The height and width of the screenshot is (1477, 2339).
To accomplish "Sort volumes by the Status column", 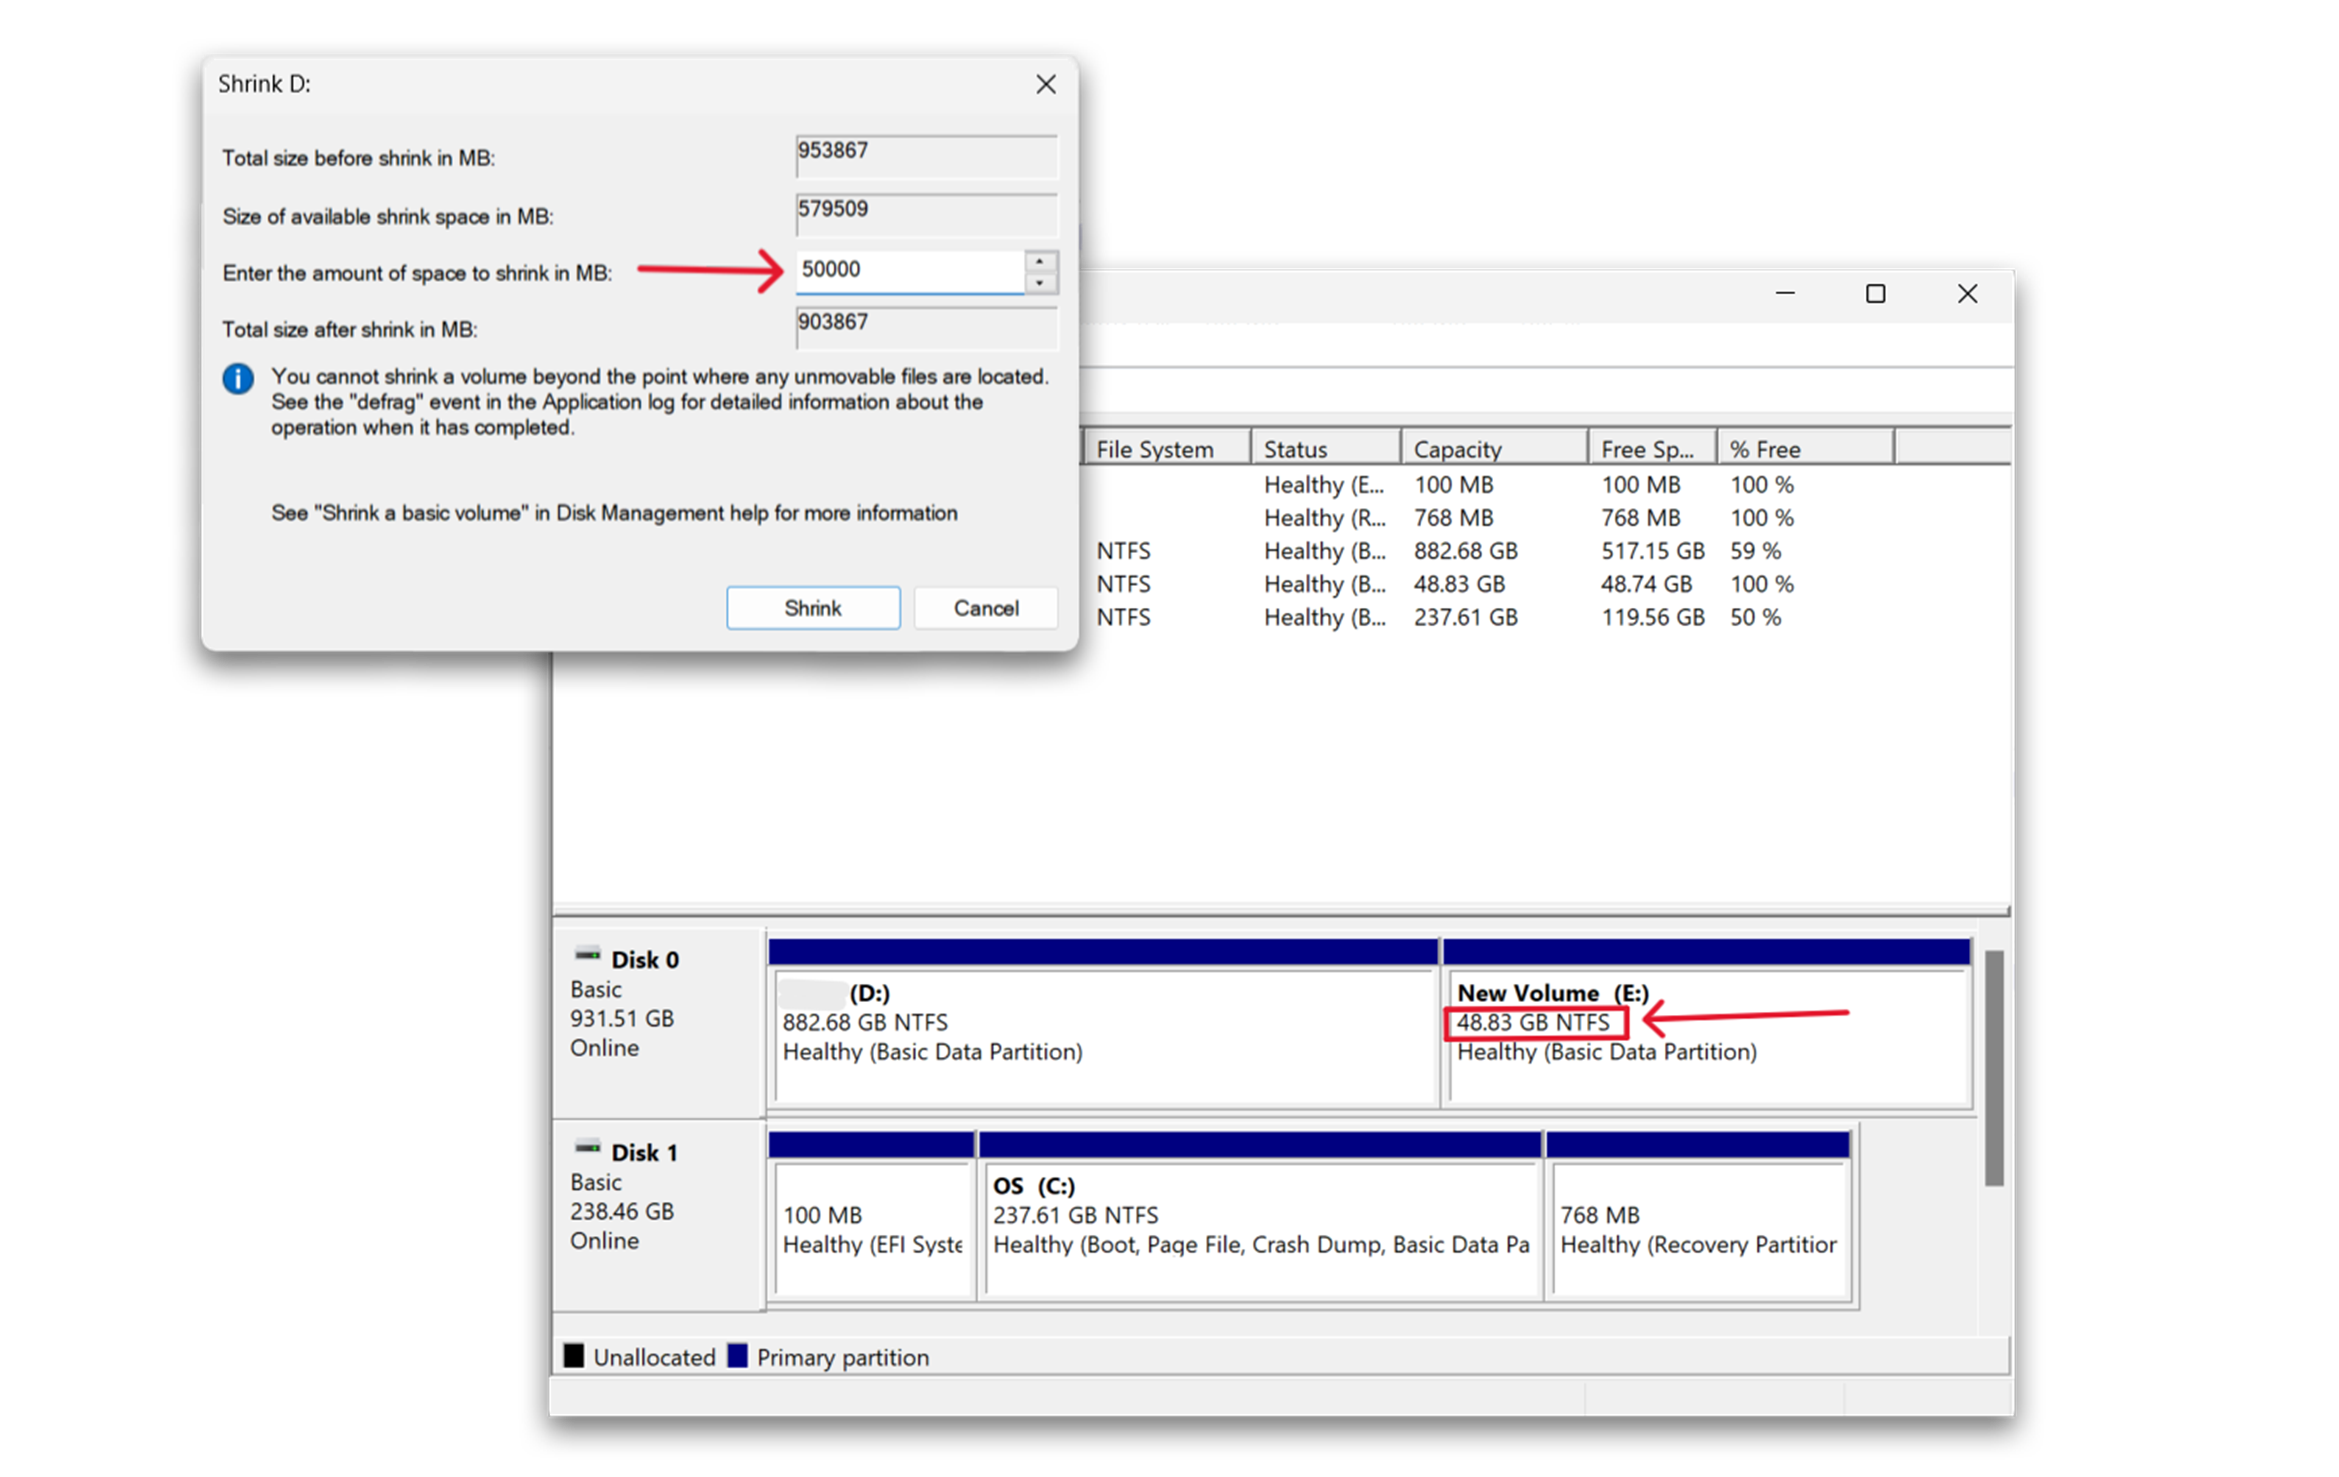I will (1295, 447).
